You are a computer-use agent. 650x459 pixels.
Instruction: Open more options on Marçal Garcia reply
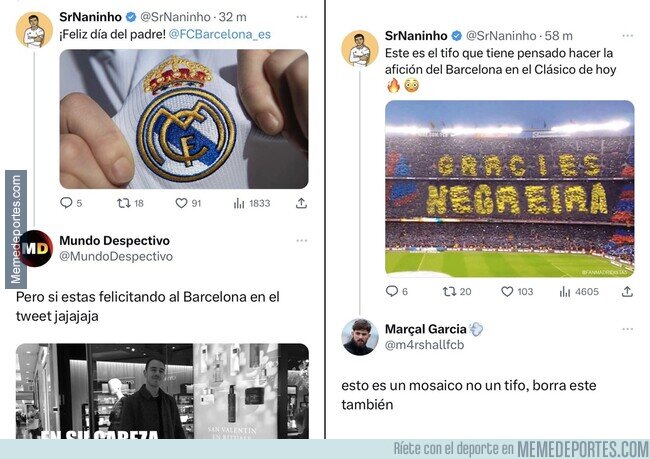click(x=628, y=329)
